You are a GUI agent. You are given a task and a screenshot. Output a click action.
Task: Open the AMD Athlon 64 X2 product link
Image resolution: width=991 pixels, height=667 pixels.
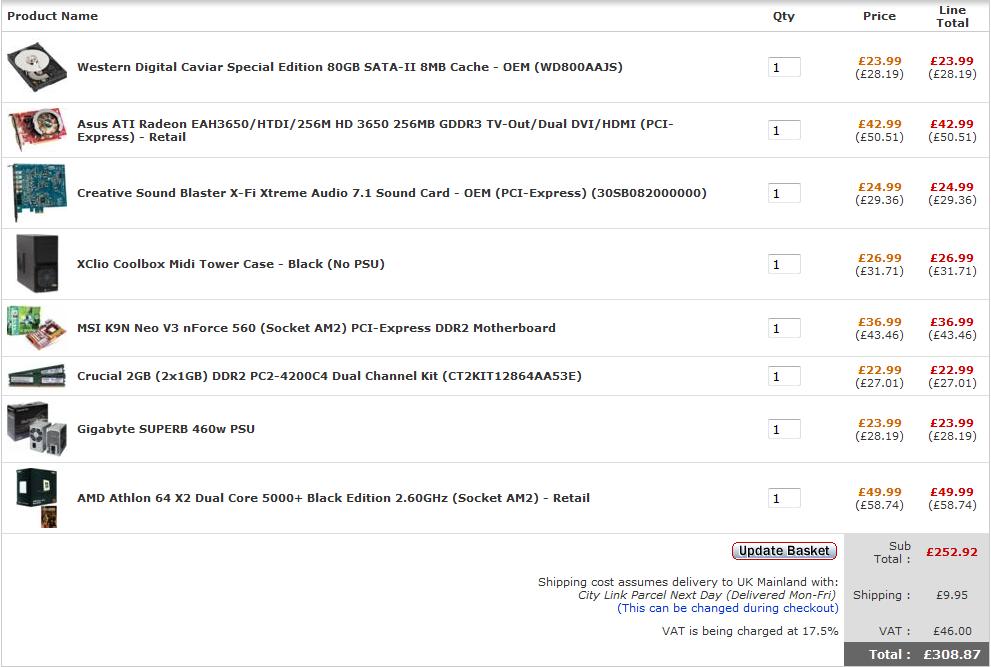pos(333,498)
